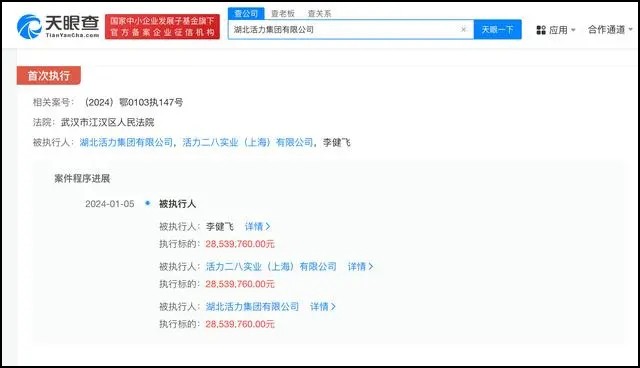
Task: Click the Tianyancha logo icon
Action: pyautogui.click(x=29, y=27)
